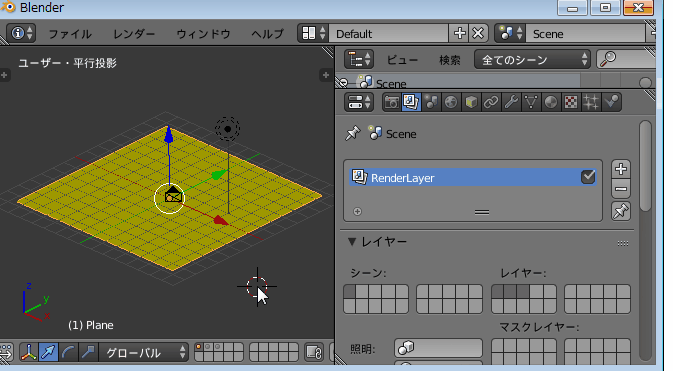
Task: Open the Render properties tab (camera icon)
Action: (391, 102)
